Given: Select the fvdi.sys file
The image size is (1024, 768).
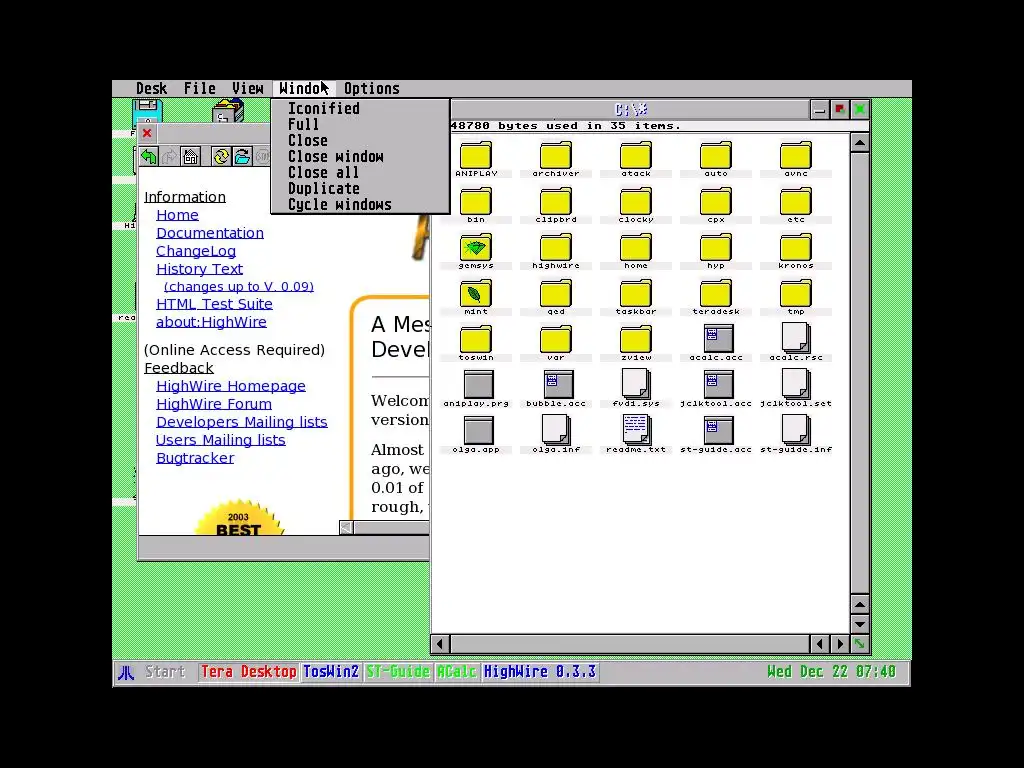Looking at the screenshot, I should click(x=635, y=389).
